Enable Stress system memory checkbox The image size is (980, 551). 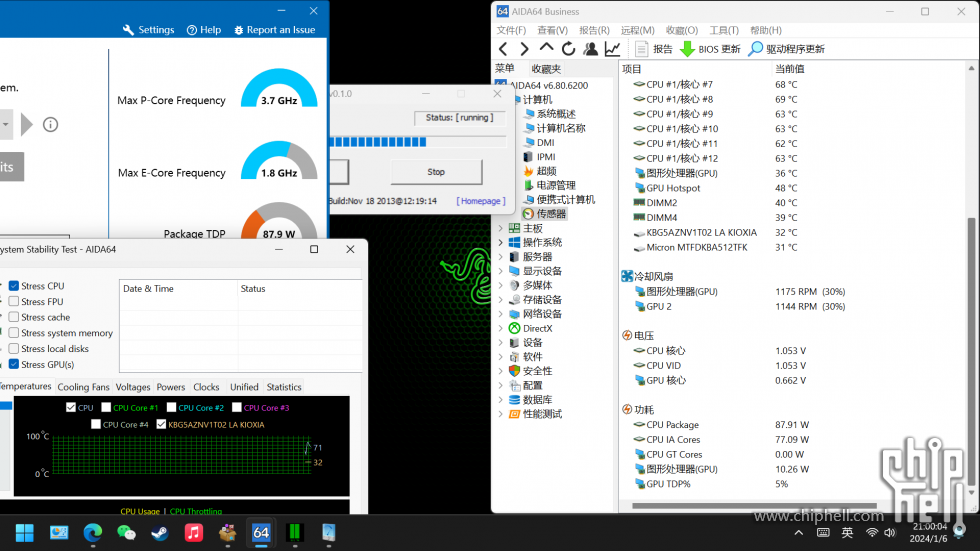[x=14, y=333]
